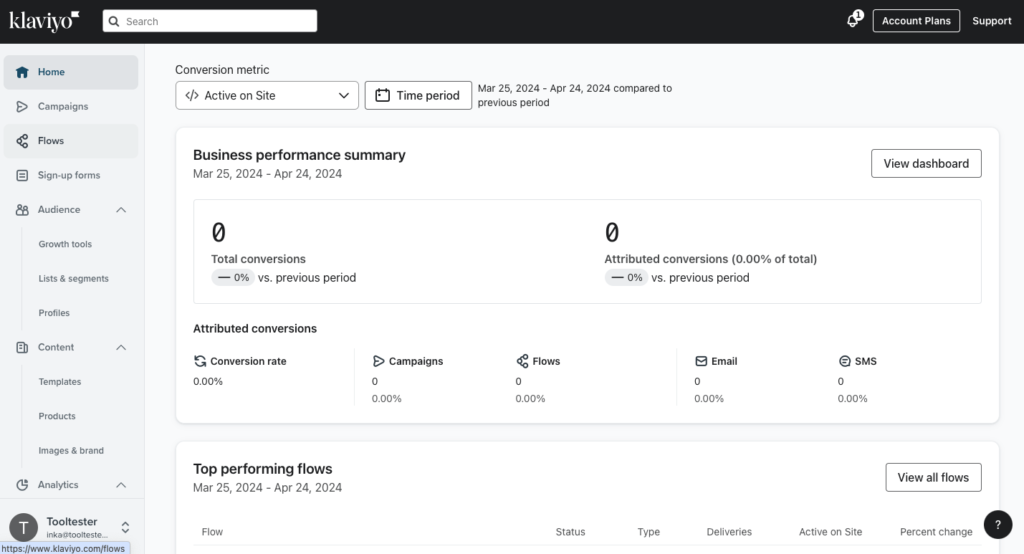Collapse the Analytics section

point(121,485)
